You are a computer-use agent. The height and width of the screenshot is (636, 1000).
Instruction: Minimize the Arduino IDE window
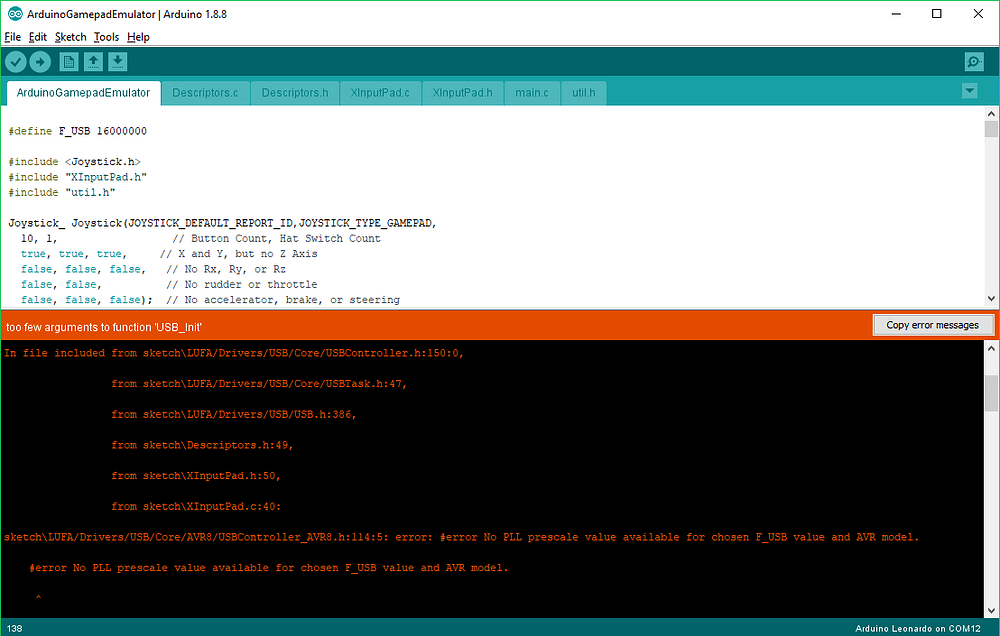pyautogui.click(x=896, y=13)
